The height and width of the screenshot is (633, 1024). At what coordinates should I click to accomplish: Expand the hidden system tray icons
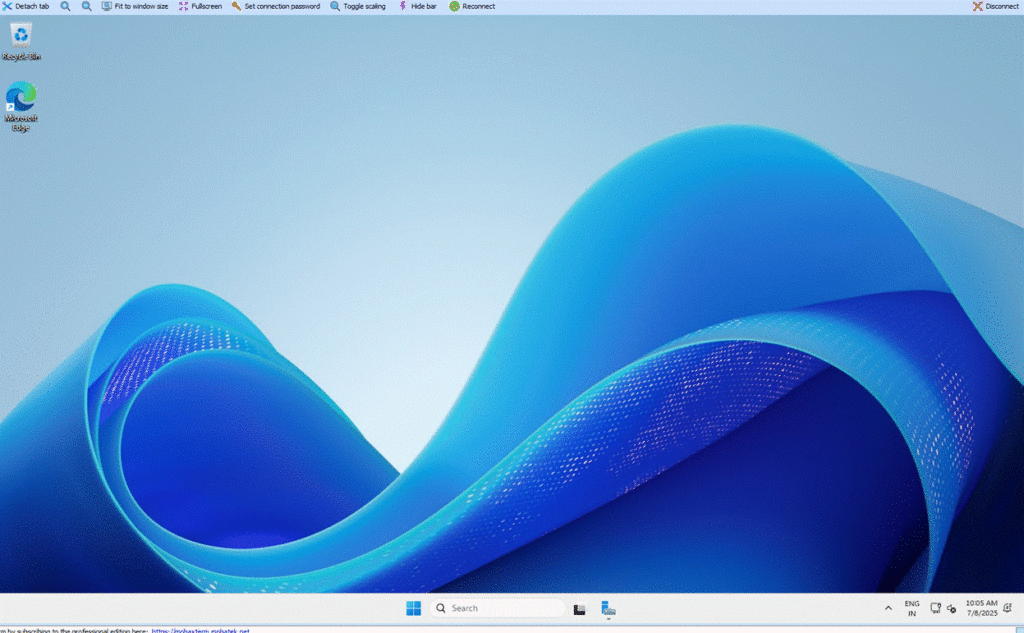pos(888,608)
